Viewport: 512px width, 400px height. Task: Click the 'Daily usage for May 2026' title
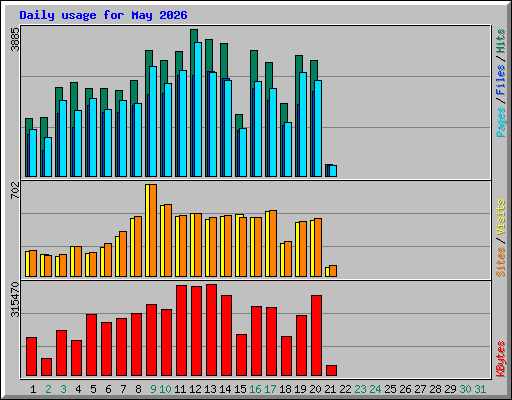(103, 15)
